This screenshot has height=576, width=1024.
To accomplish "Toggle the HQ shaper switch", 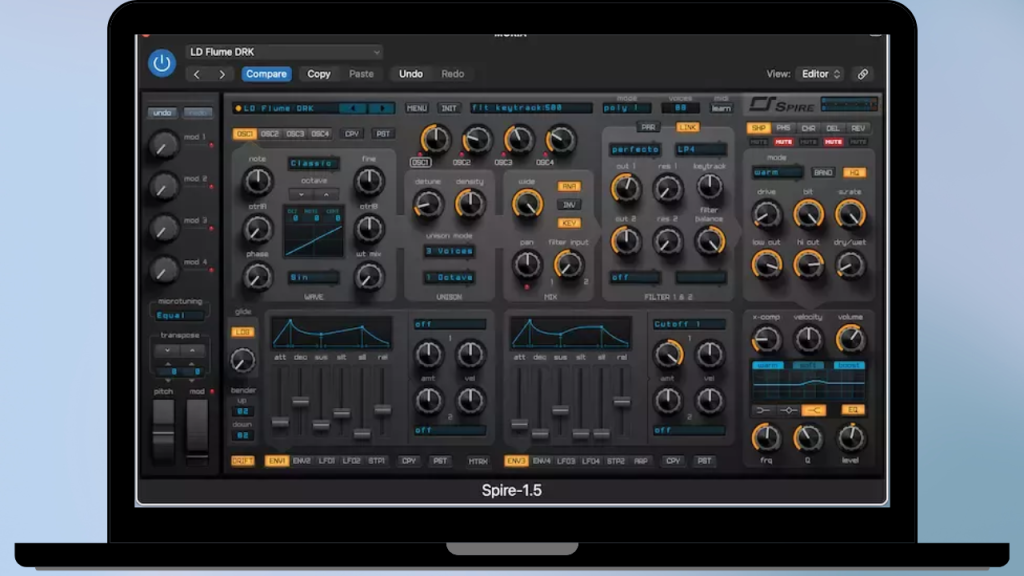I will click(854, 173).
